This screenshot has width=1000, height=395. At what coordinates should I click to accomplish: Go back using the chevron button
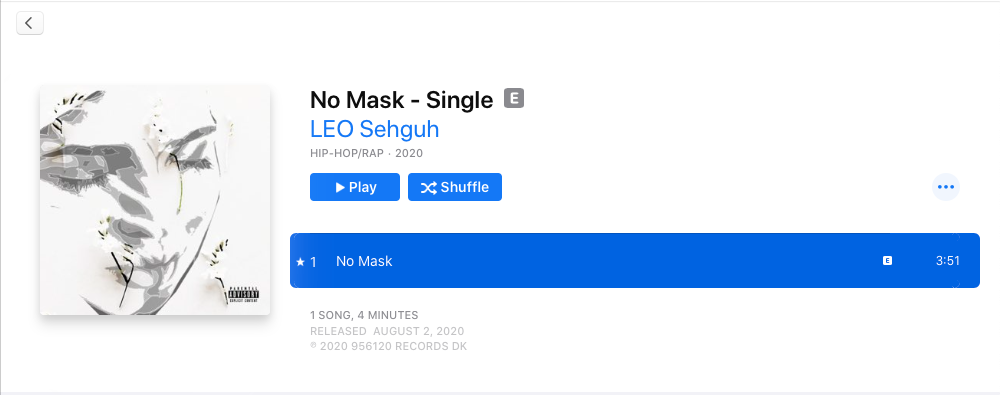(29, 23)
